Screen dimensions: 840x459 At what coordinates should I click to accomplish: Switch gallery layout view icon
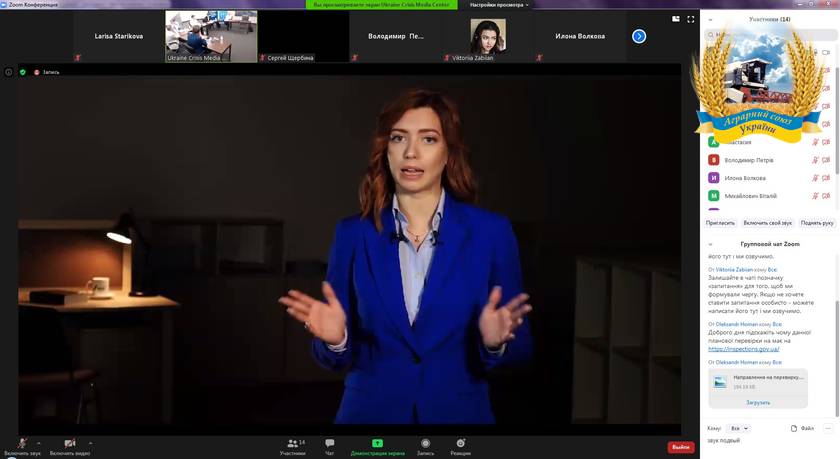pos(676,19)
